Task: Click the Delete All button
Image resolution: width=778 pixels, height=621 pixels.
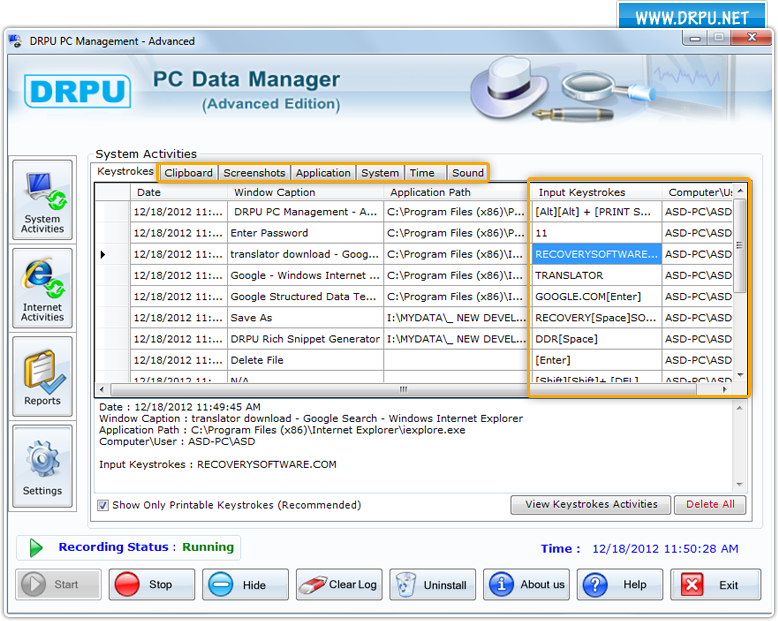Action: [x=710, y=504]
